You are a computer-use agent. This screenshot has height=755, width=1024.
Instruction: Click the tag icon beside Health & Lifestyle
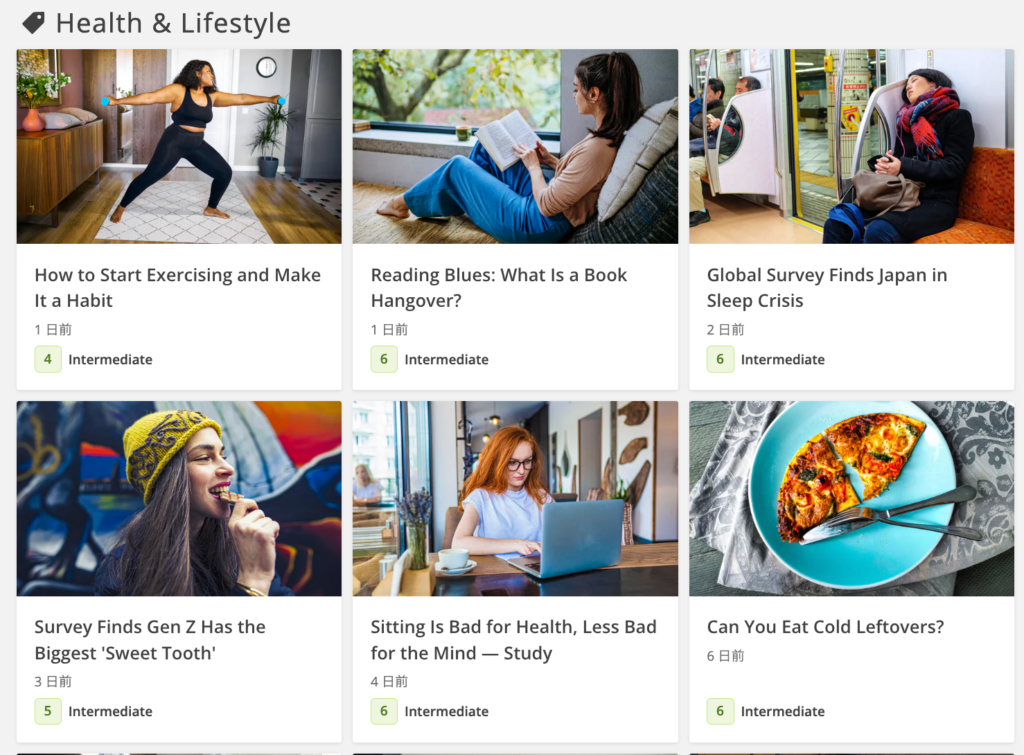33,23
